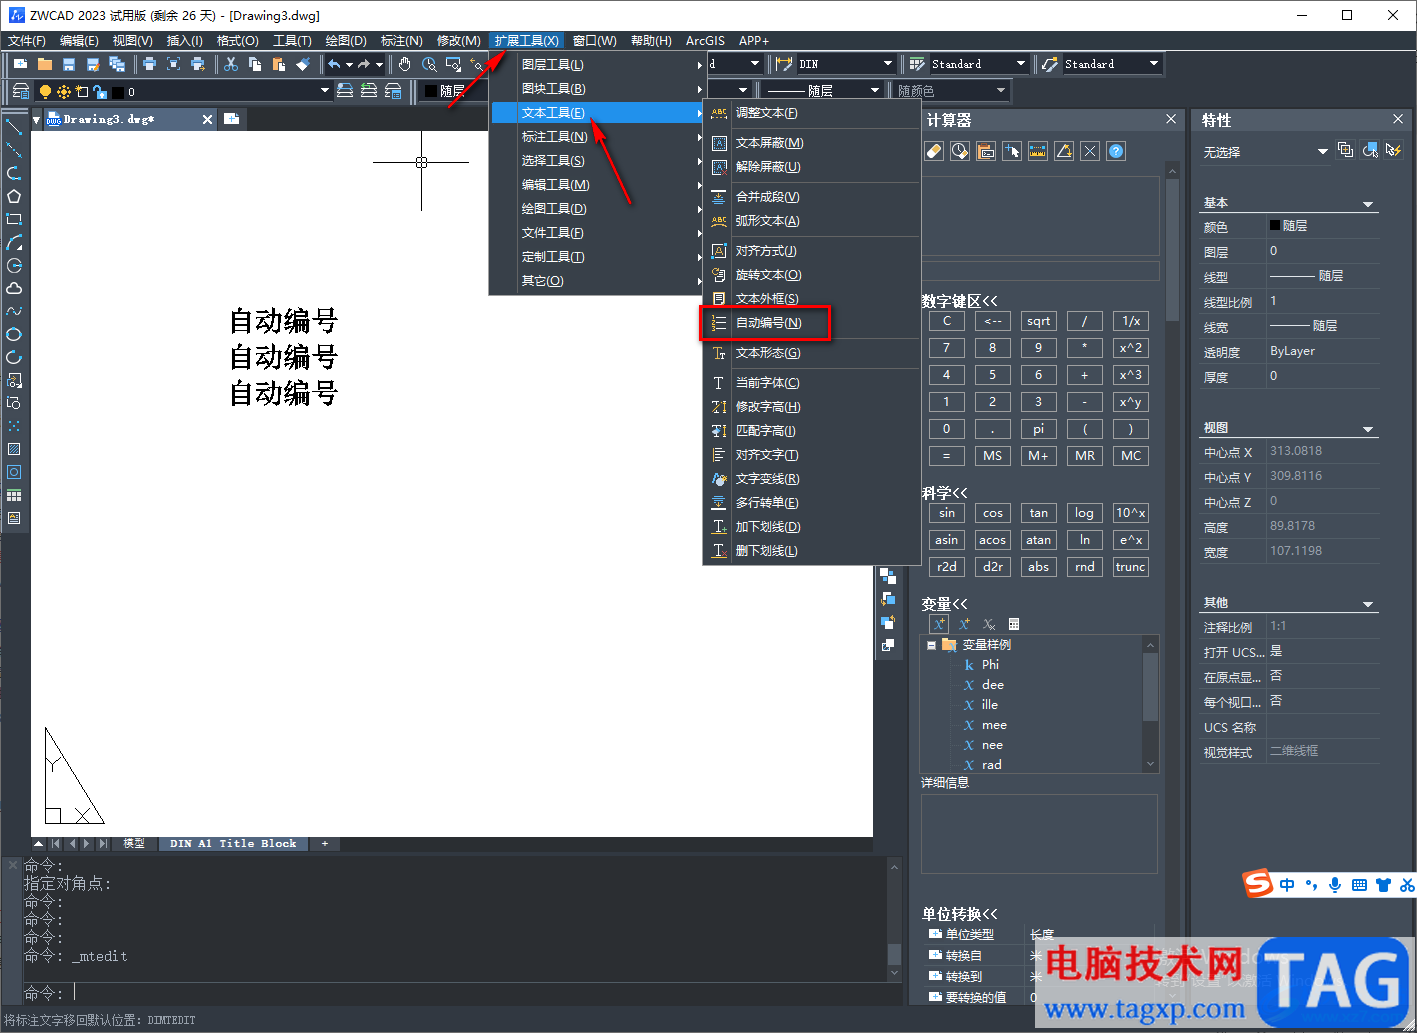Switch to 模型 layout tab
Viewport: 1417px width, 1033px height.
click(134, 844)
